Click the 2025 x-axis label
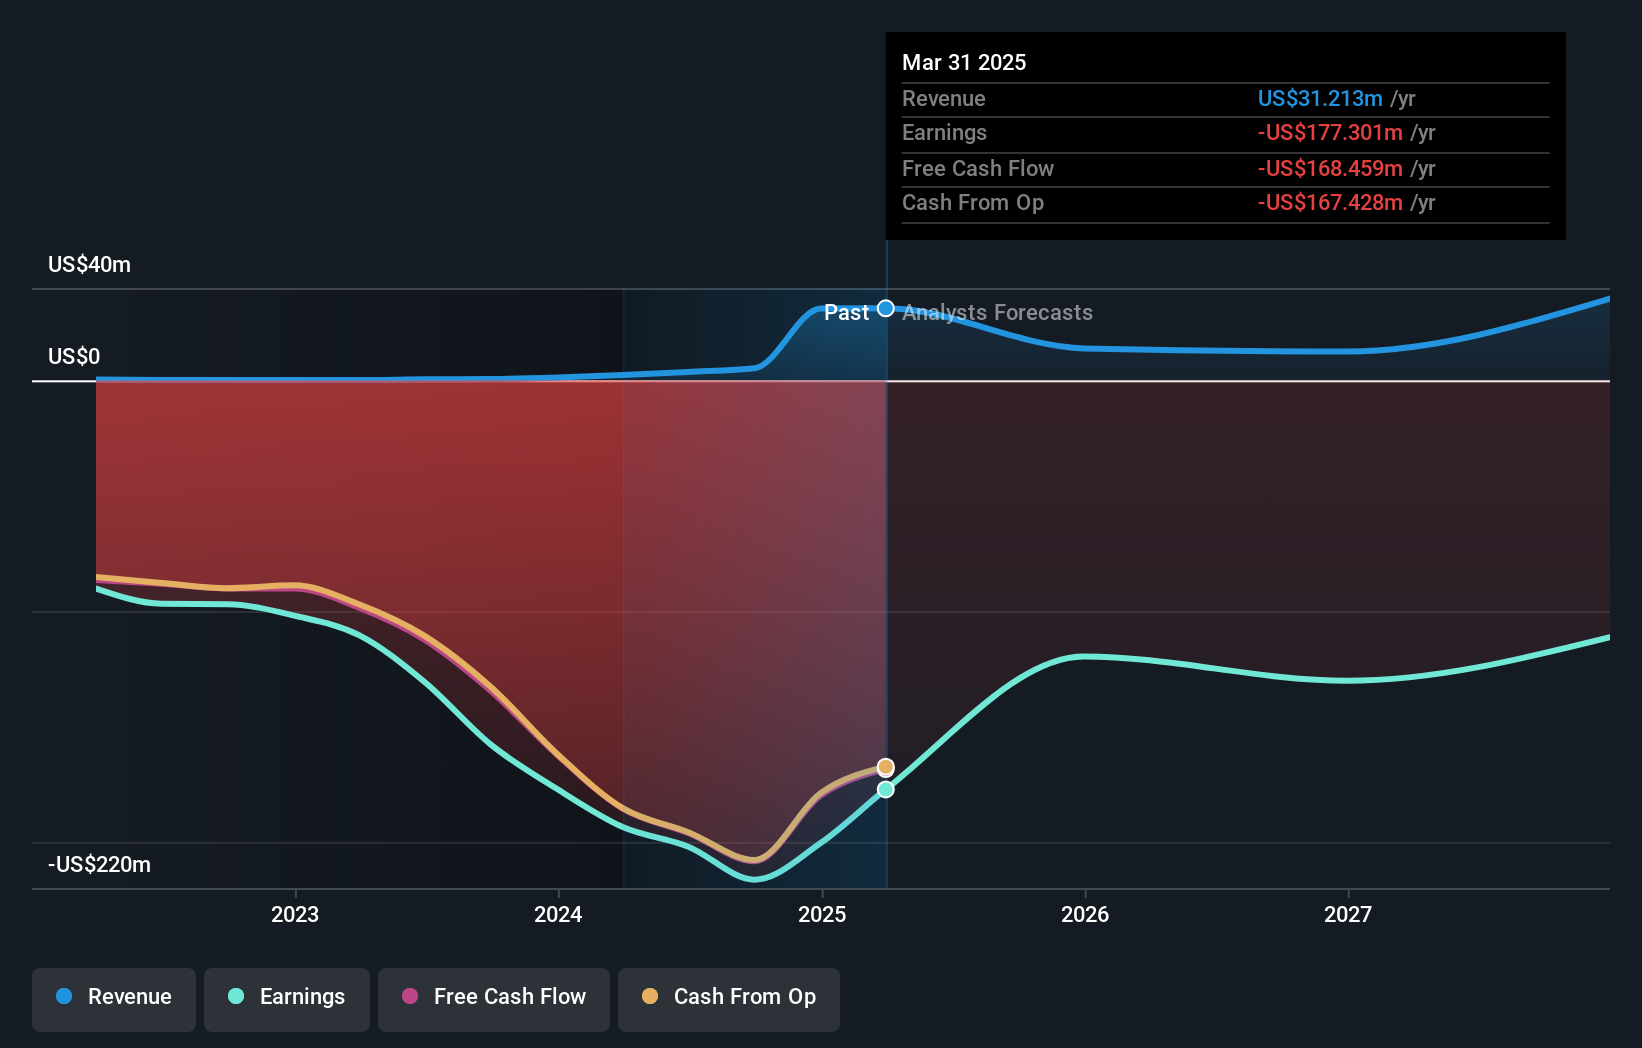The image size is (1642, 1048). [822, 914]
